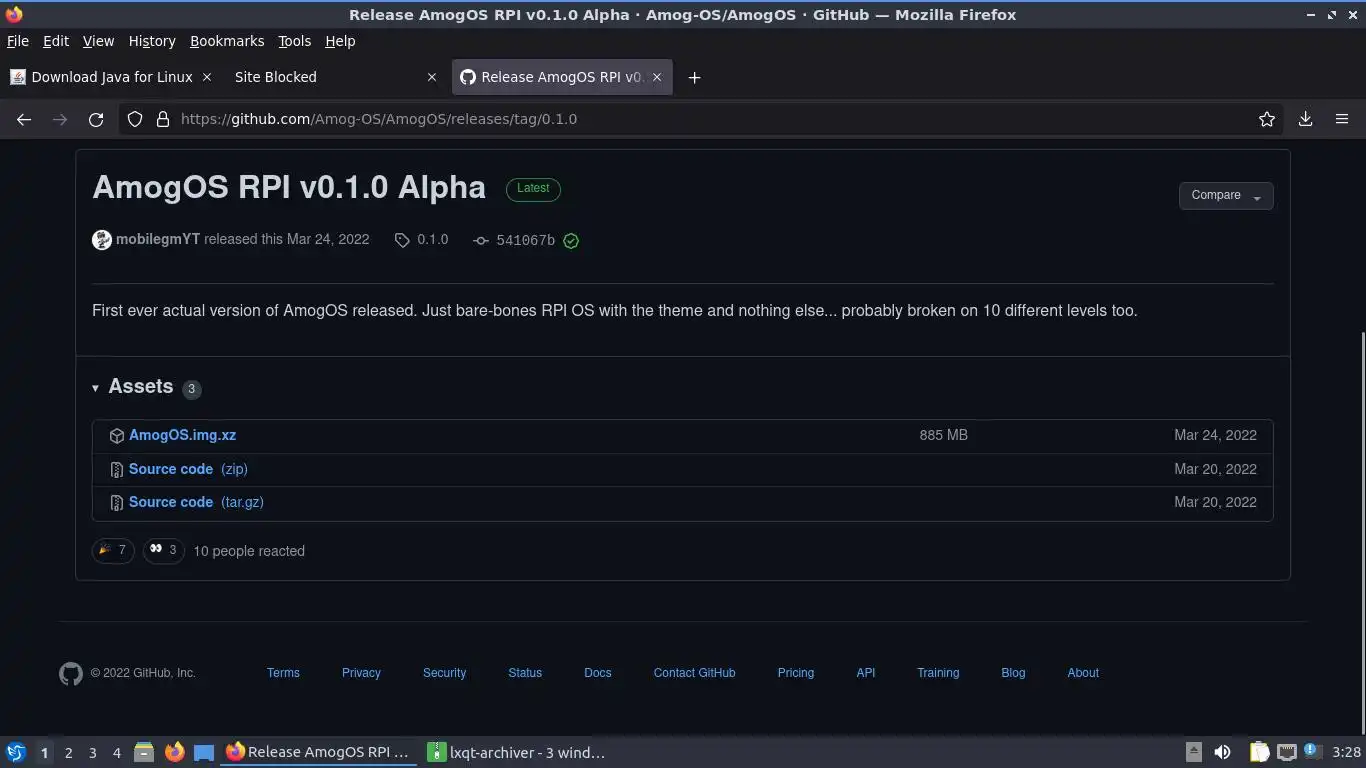
Task: Reload the current GitHub page
Action: 96,119
